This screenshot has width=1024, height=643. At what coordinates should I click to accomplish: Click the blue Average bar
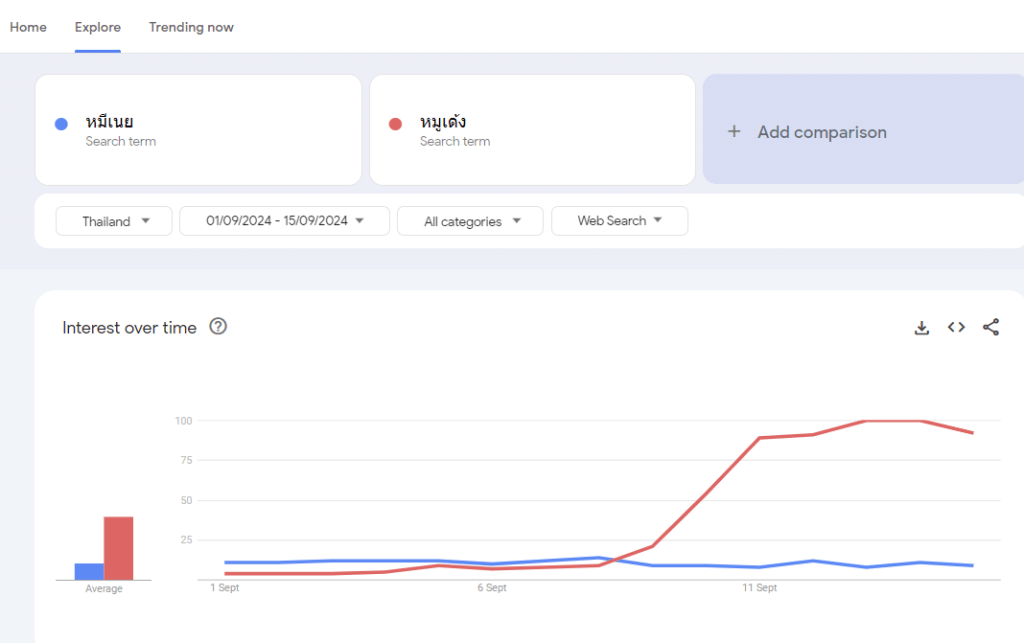point(89,571)
